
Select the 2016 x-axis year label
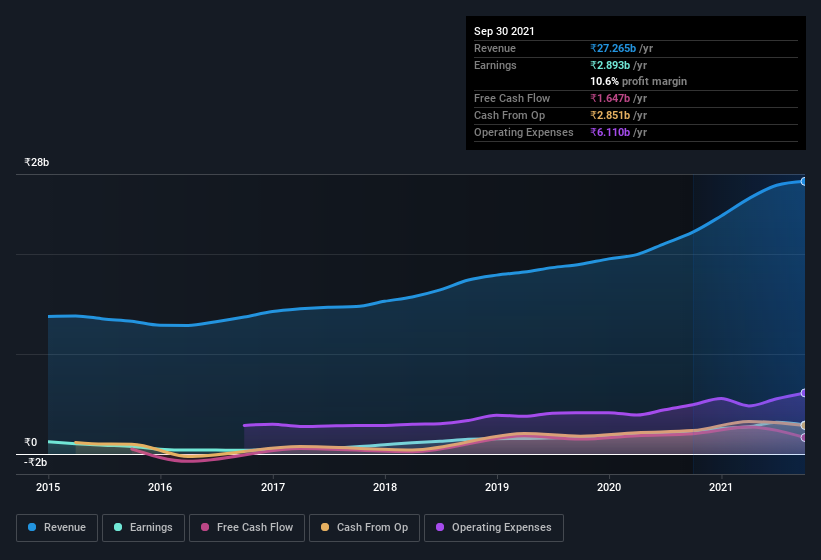[x=160, y=487]
